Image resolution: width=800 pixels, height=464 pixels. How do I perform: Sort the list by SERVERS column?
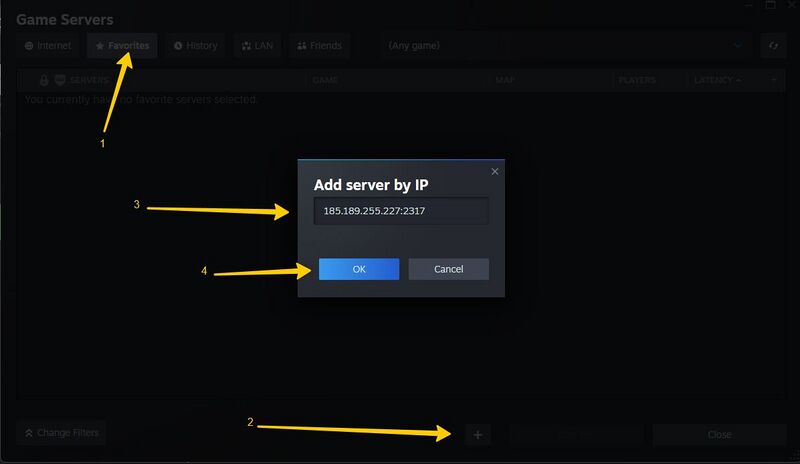pos(89,80)
